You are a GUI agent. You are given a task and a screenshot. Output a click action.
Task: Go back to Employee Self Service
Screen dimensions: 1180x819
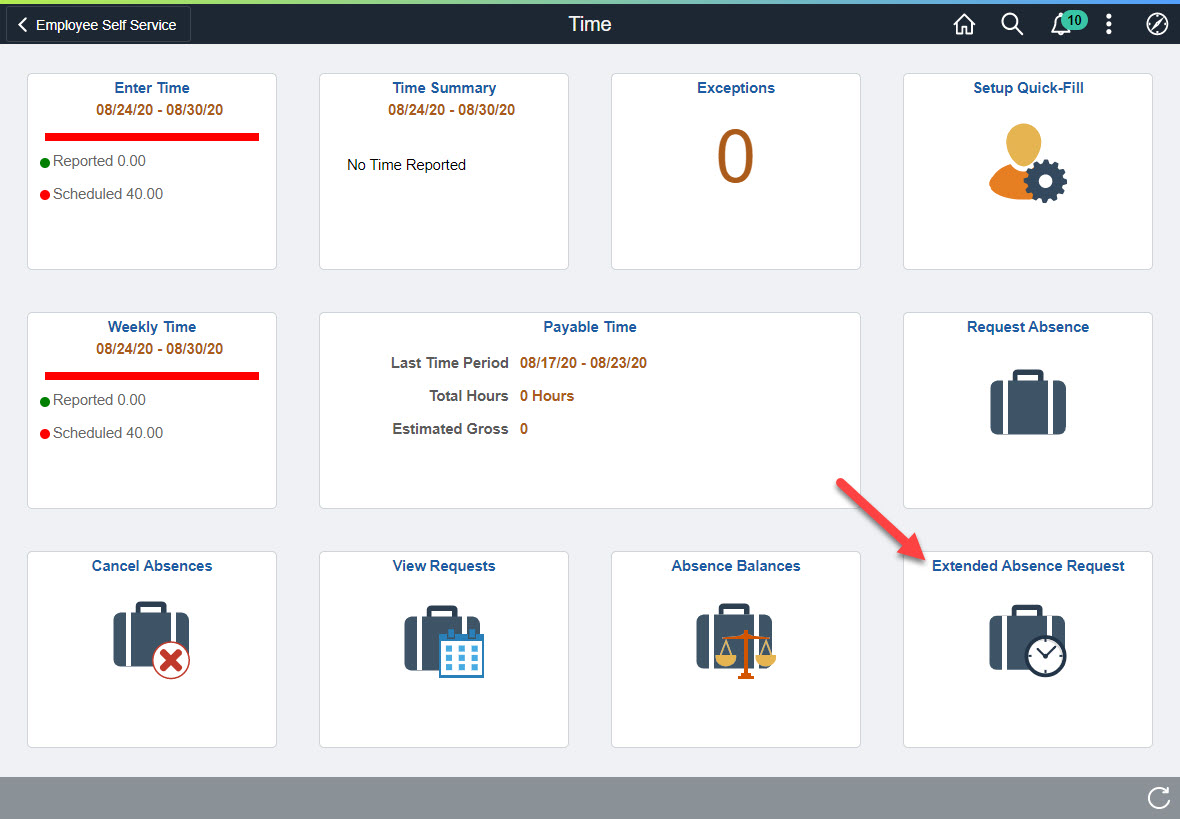tap(98, 25)
